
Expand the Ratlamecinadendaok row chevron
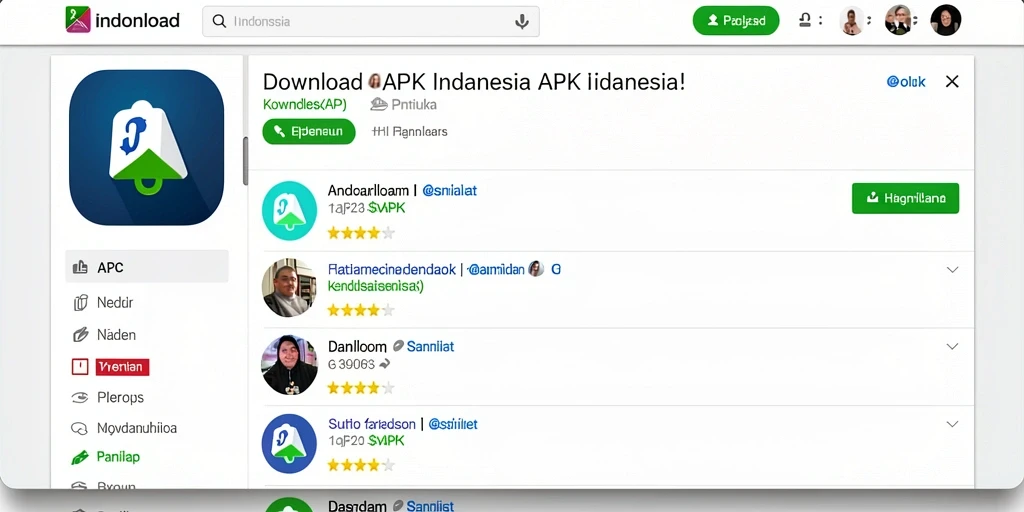pyautogui.click(x=952, y=269)
